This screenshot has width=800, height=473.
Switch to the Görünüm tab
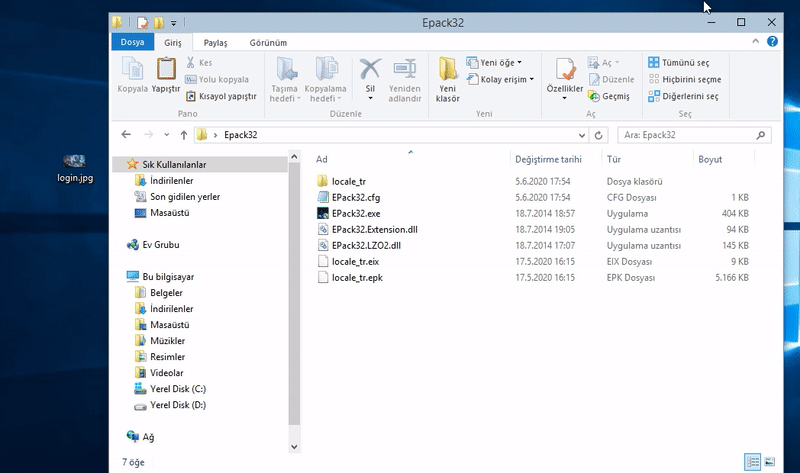[268, 42]
